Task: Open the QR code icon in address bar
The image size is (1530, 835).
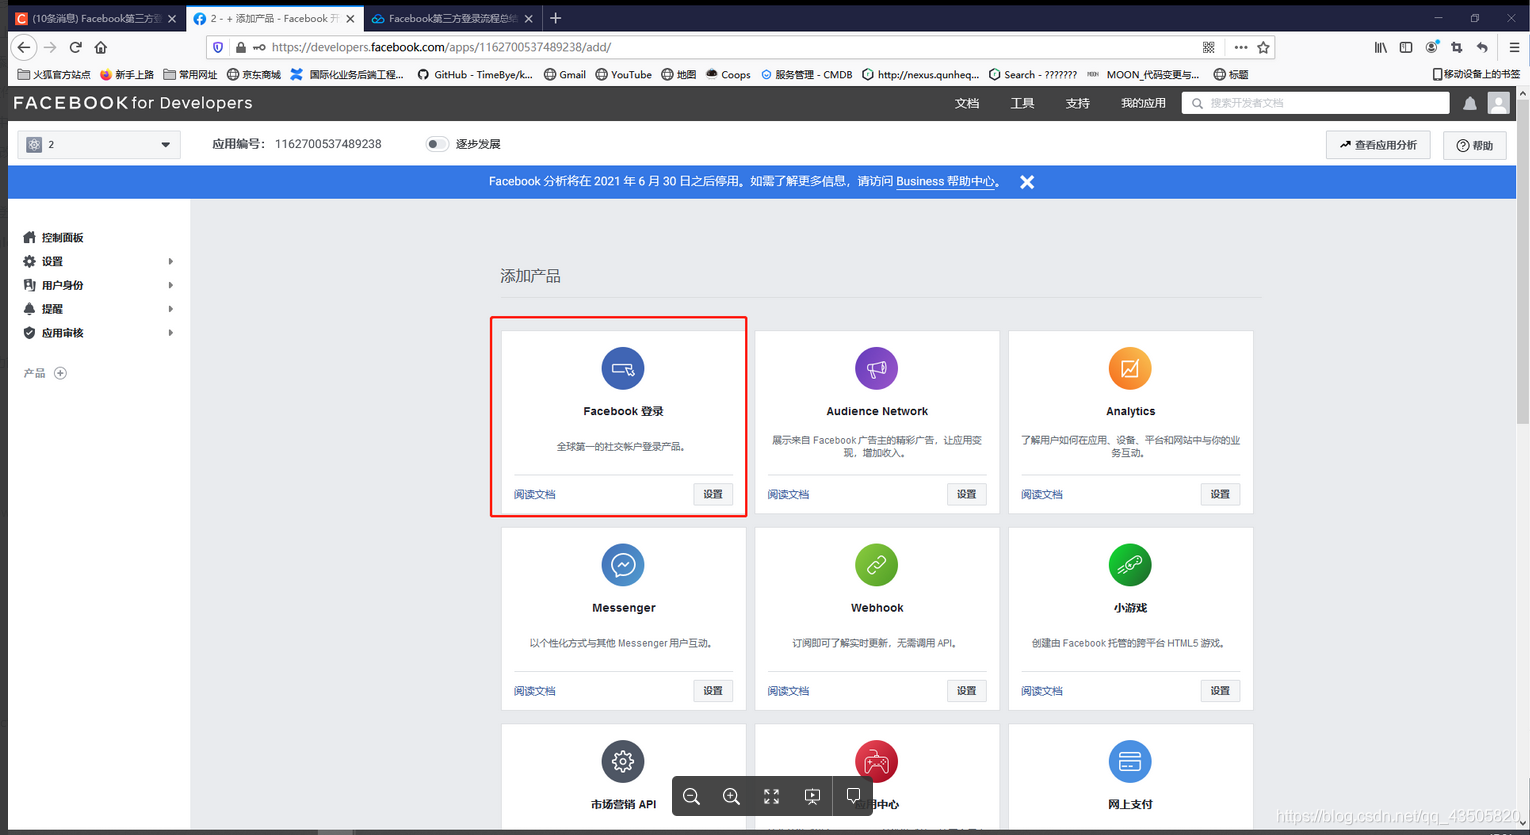Action: [1209, 47]
